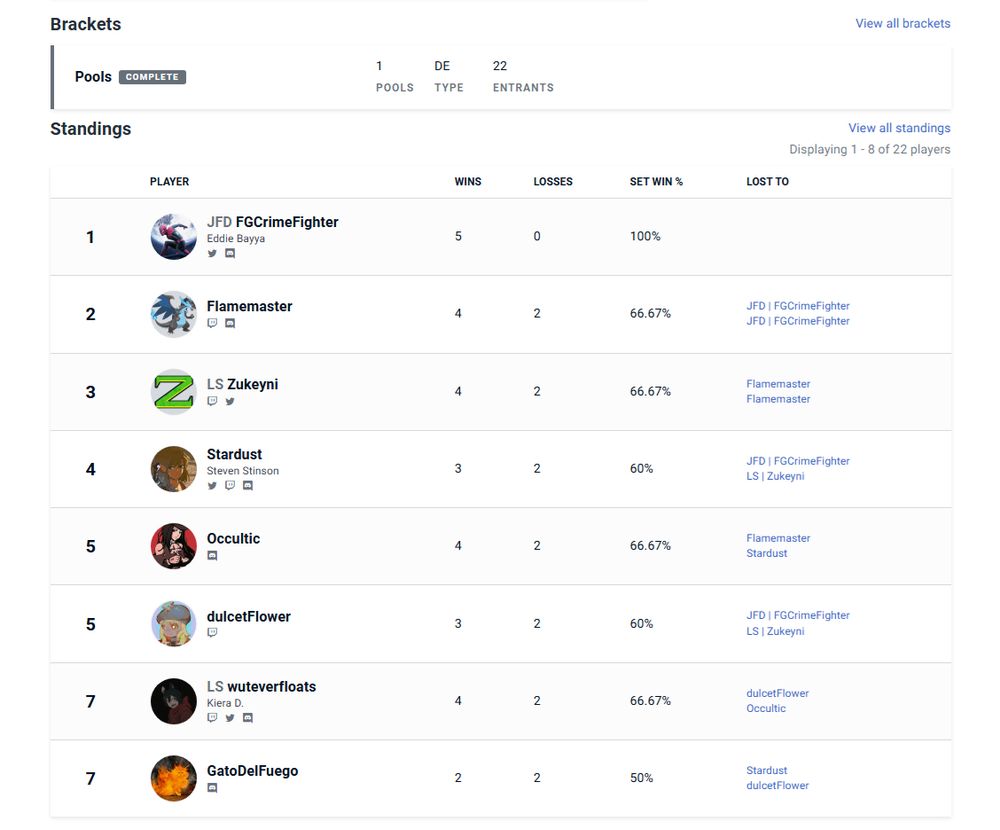The width and height of the screenshot is (1000, 830).
Task: Click FGCrimeFighter's Discord icon
Action: pos(230,254)
